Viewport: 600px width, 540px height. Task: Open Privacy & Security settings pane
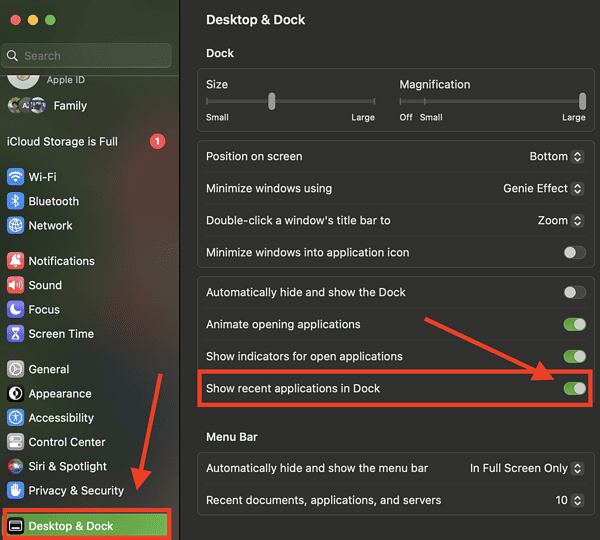(75, 490)
